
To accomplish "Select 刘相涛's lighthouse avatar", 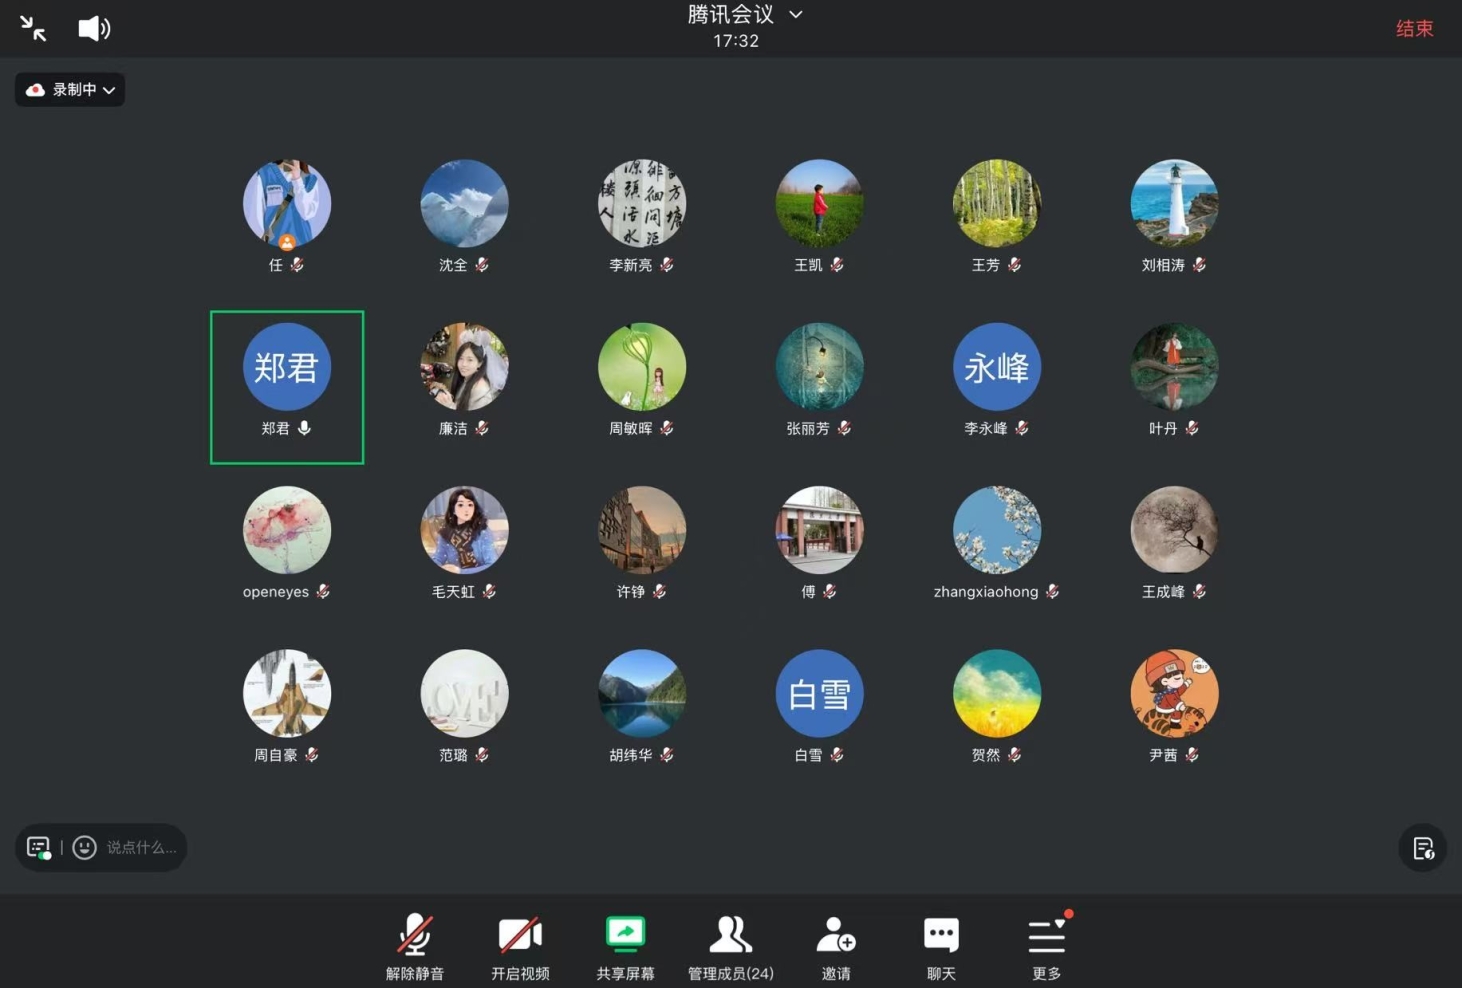I will click(1174, 204).
